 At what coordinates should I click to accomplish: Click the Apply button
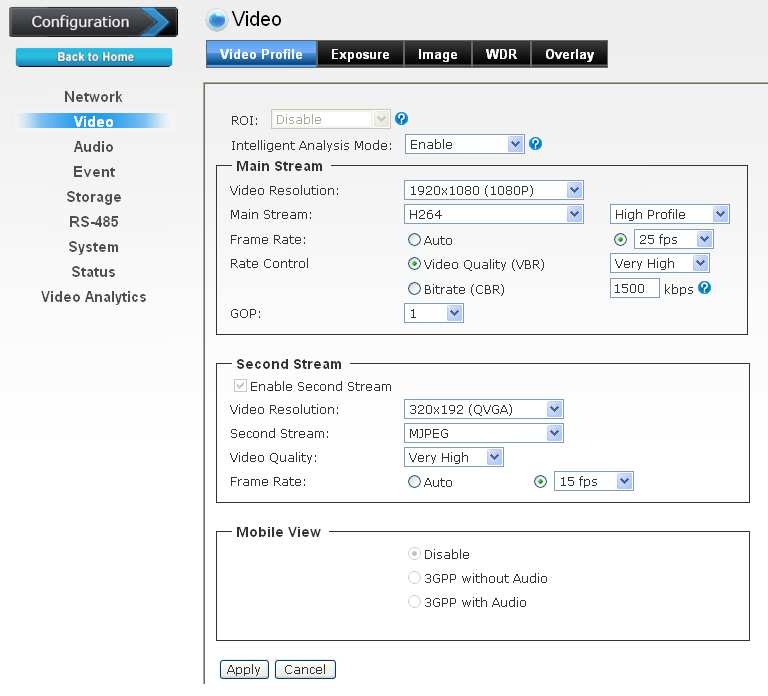[244, 669]
